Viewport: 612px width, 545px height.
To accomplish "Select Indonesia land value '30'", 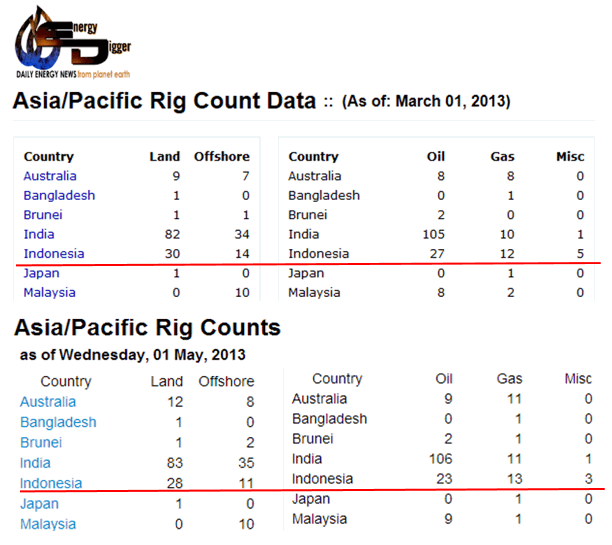I will [172, 254].
